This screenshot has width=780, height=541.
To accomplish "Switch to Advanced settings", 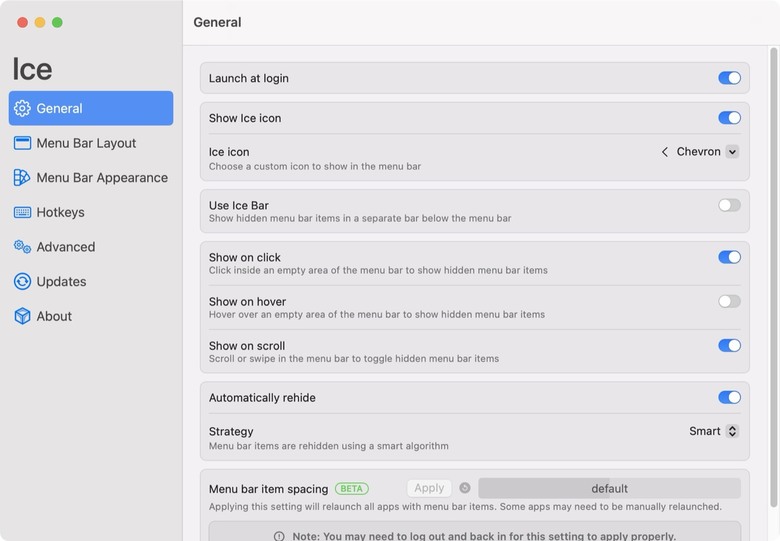I will tap(91, 247).
